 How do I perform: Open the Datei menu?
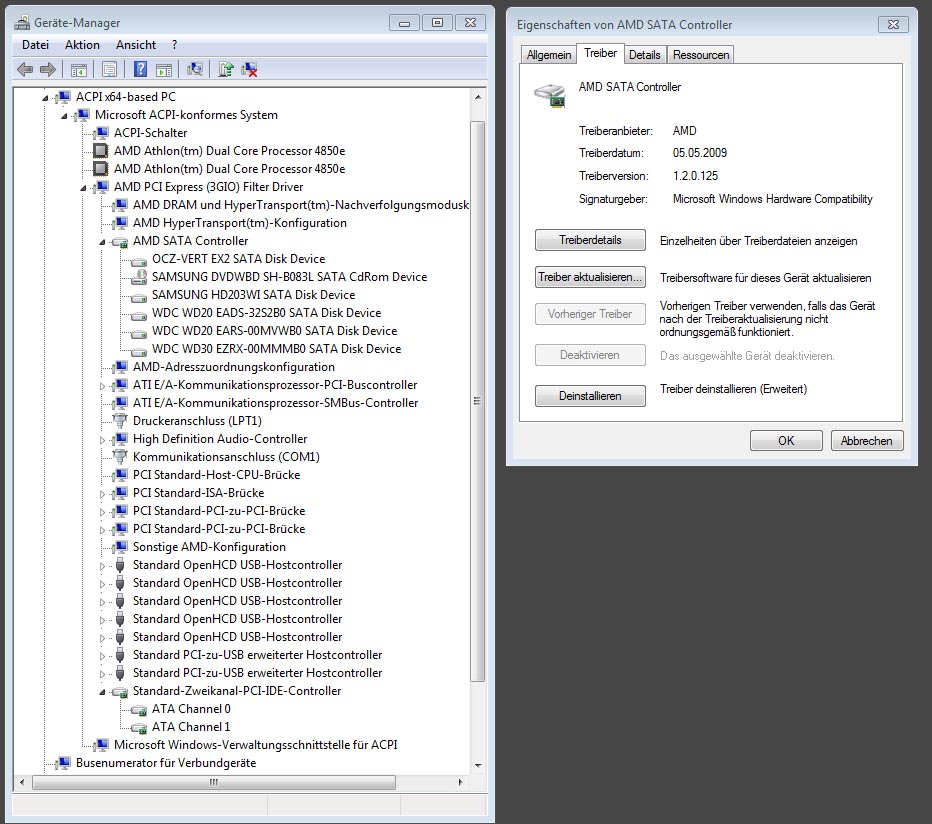click(x=35, y=45)
